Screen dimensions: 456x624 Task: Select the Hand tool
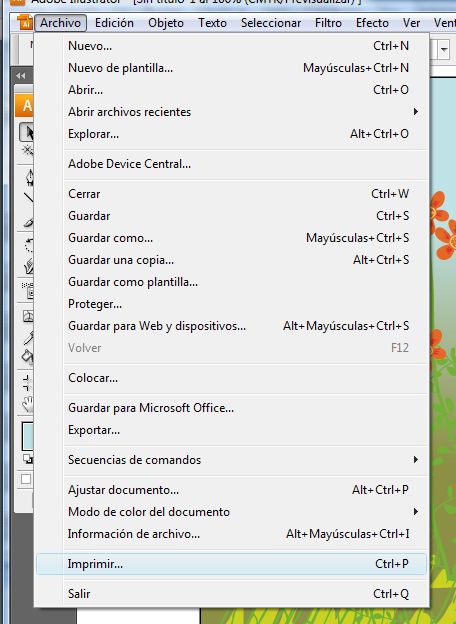(x=28, y=404)
